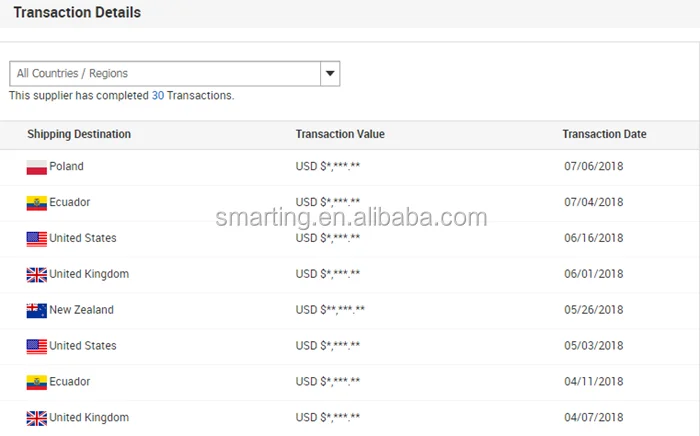Click the New Zealand destination text

81,310
